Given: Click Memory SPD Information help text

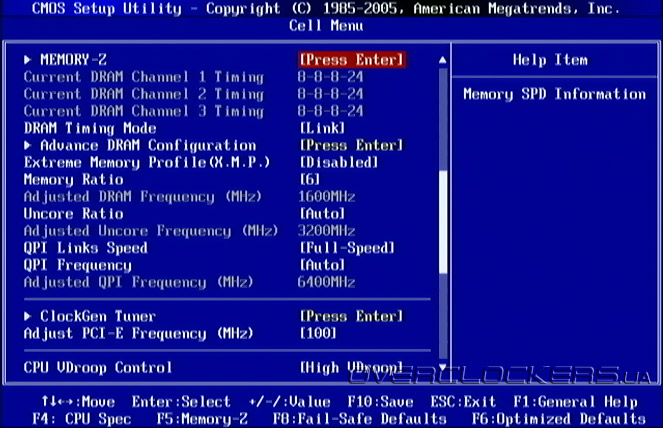Looking at the screenshot, I should [x=554, y=94].
